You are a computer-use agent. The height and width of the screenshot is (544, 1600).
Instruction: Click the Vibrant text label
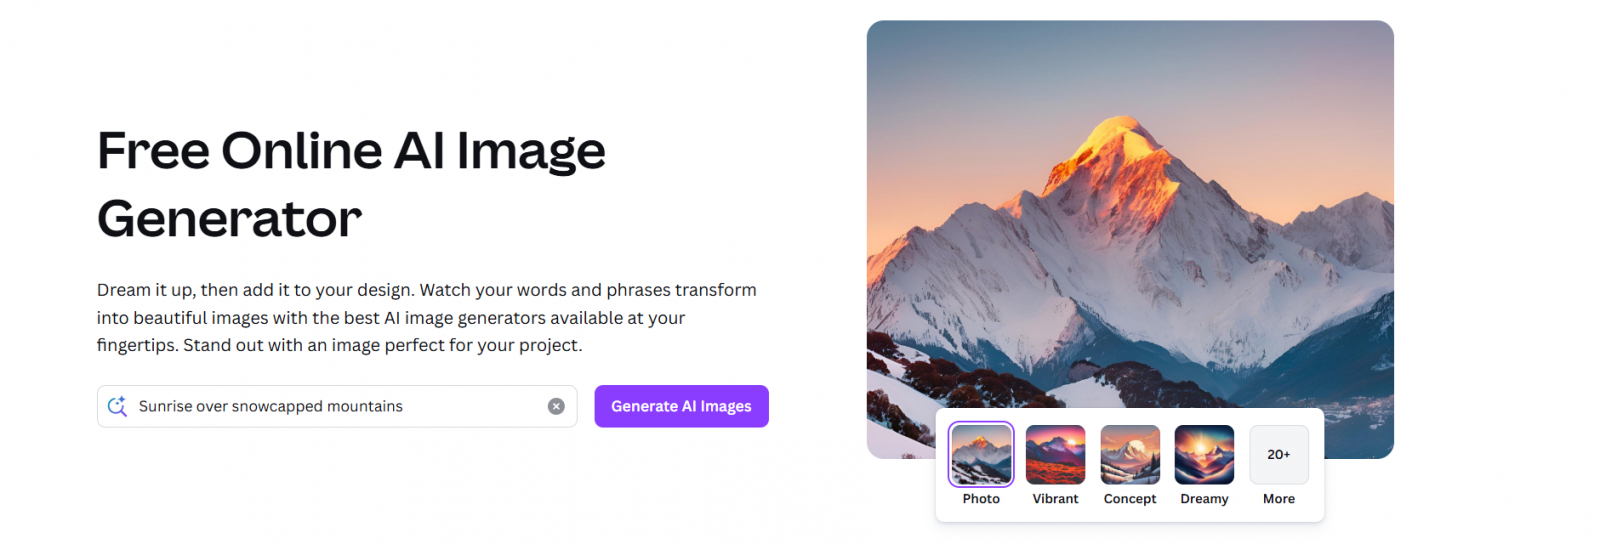point(1055,499)
